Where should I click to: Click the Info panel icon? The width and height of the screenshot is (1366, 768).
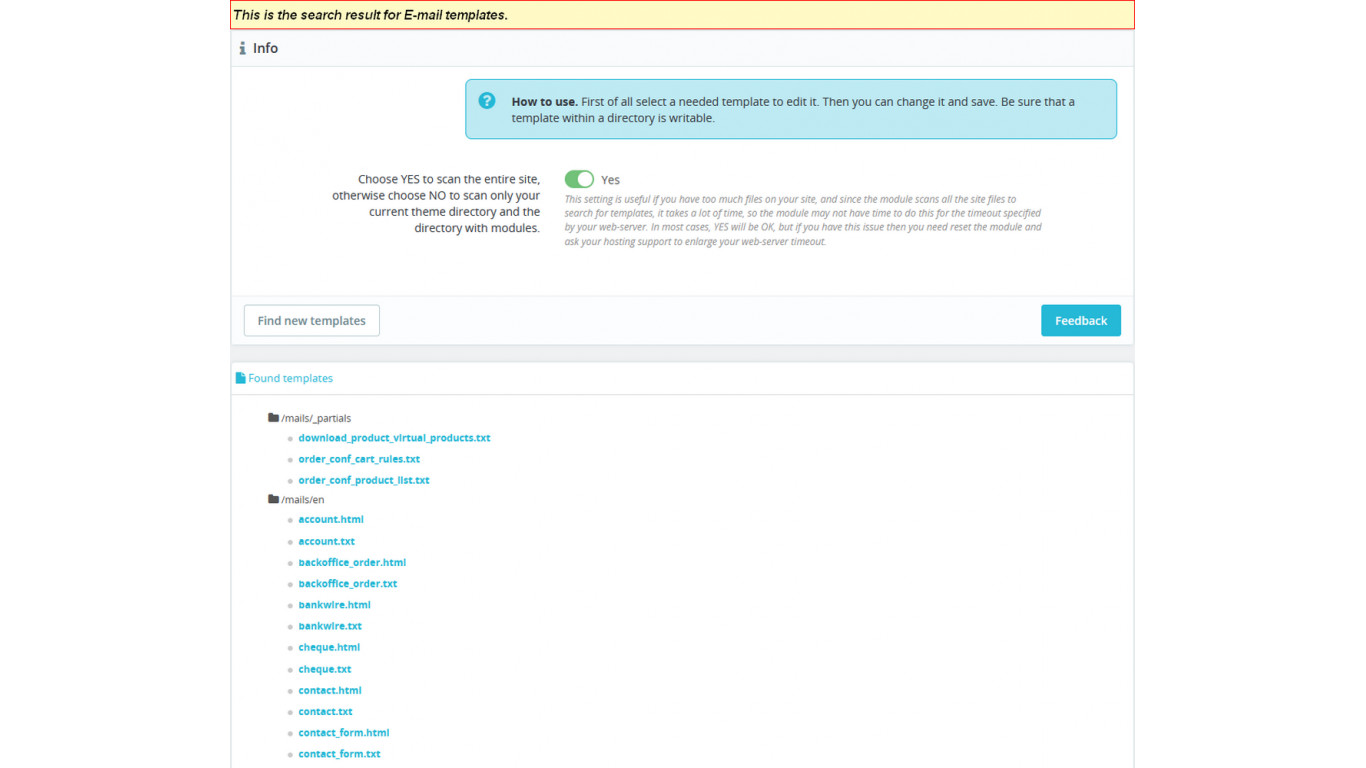[x=242, y=48]
